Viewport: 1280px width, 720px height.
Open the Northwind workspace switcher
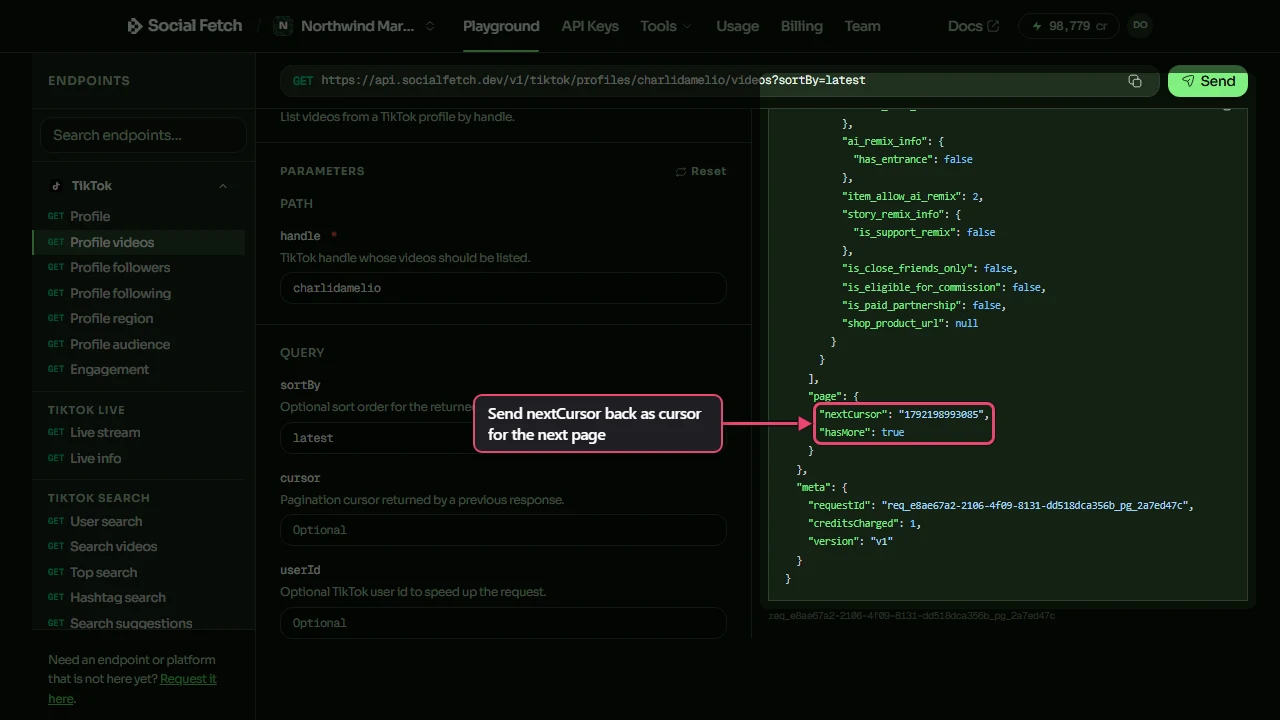click(x=355, y=26)
